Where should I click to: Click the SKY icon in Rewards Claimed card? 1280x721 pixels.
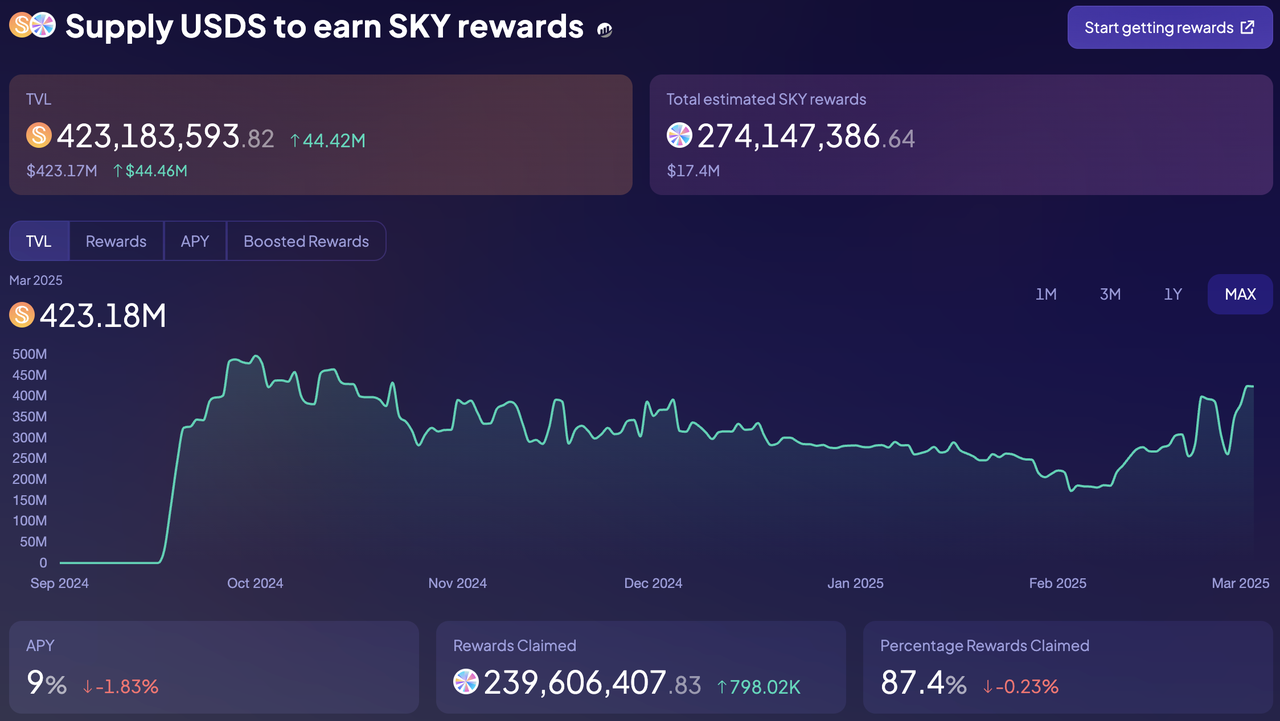click(x=466, y=682)
